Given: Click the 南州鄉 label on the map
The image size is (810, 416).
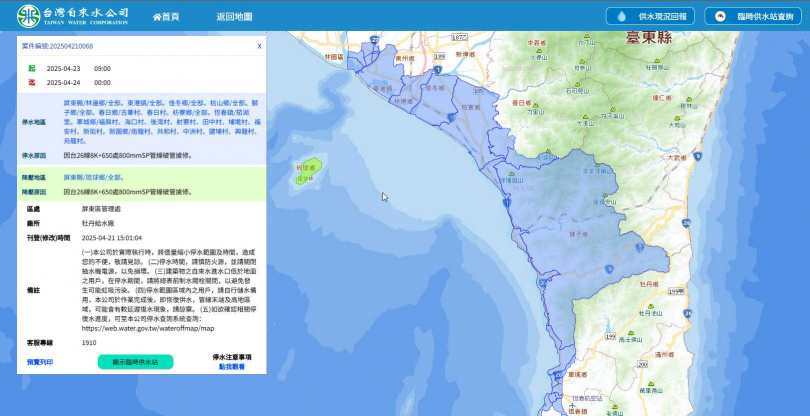Looking at the screenshot, I should (x=404, y=58).
